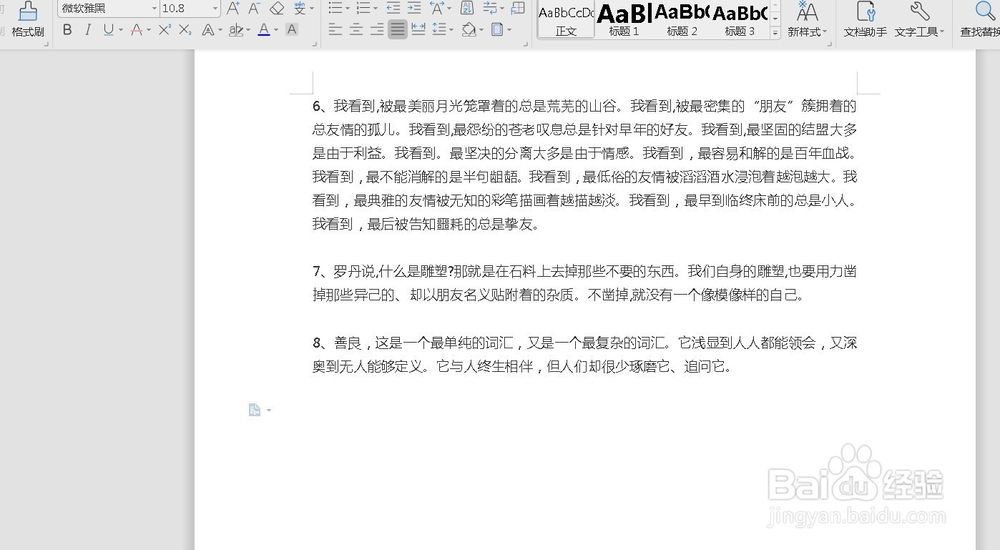The height and width of the screenshot is (550, 1000).
Task: Open paragraph group dialog launcher
Action: (526, 44)
